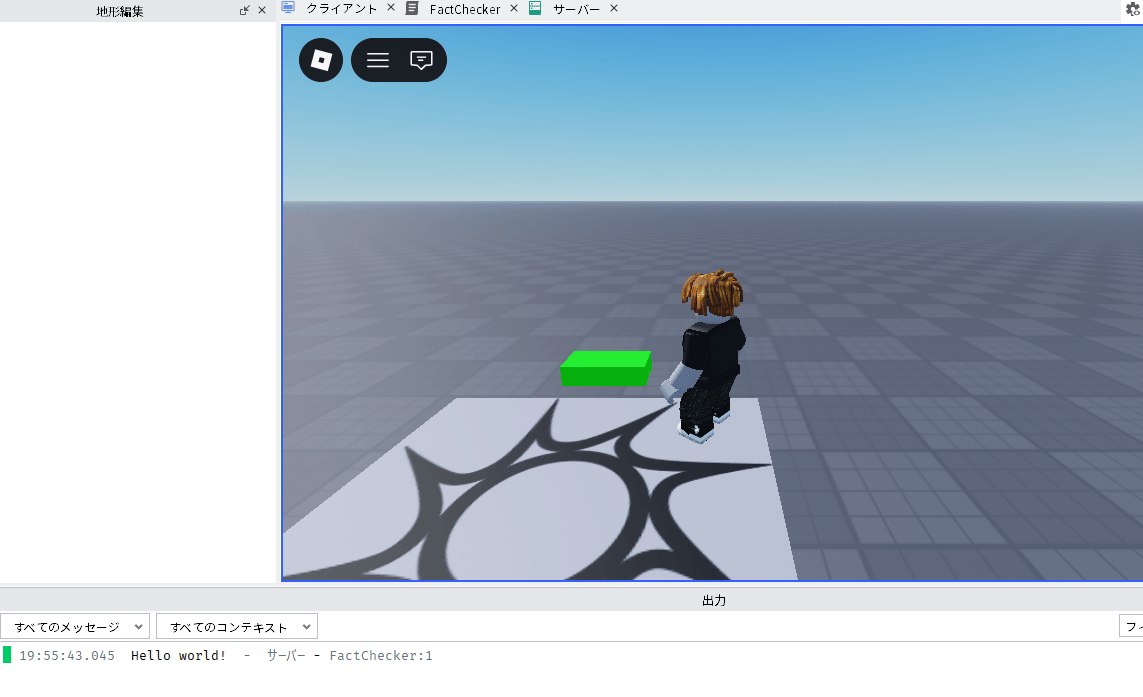The image size is (1143, 697).
Task: Close the サーバー tab
Action: pyautogui.click(x=614, y=8)
